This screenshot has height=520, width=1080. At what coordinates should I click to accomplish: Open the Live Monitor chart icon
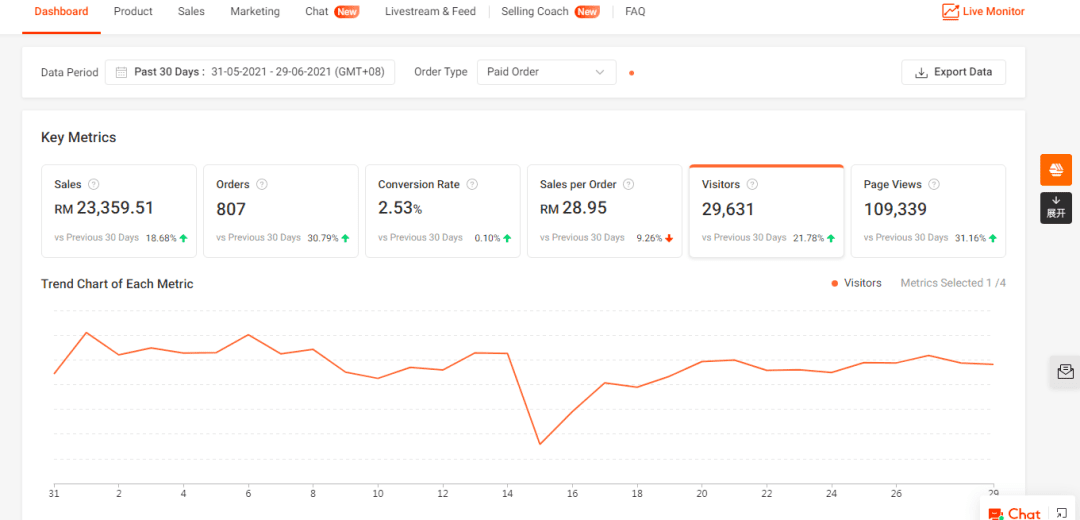point(950,12)
